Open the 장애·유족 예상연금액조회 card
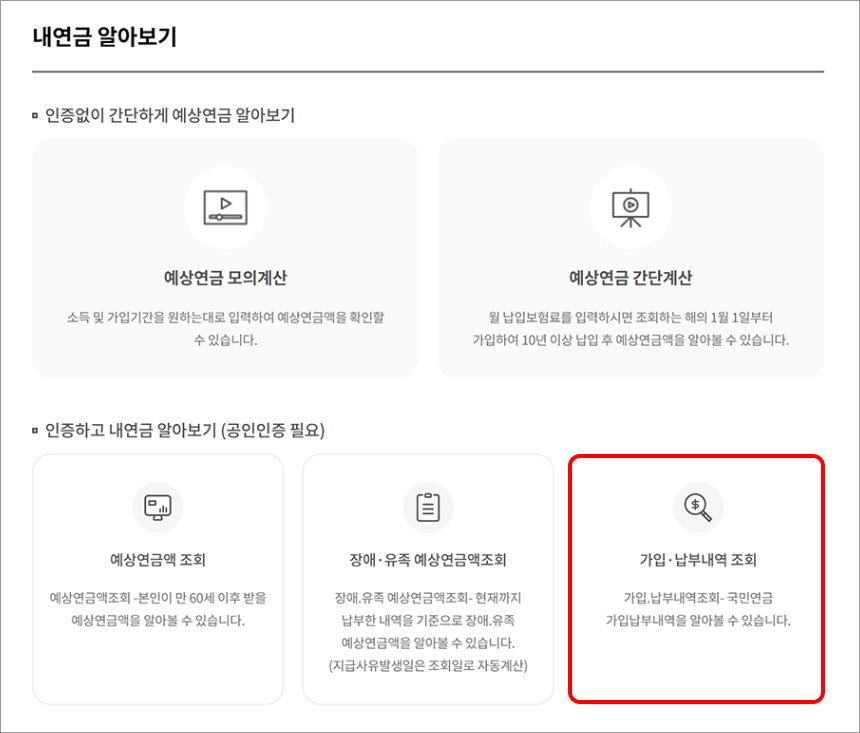Screen dimensions: 860x733 click(x=428, y=580)
